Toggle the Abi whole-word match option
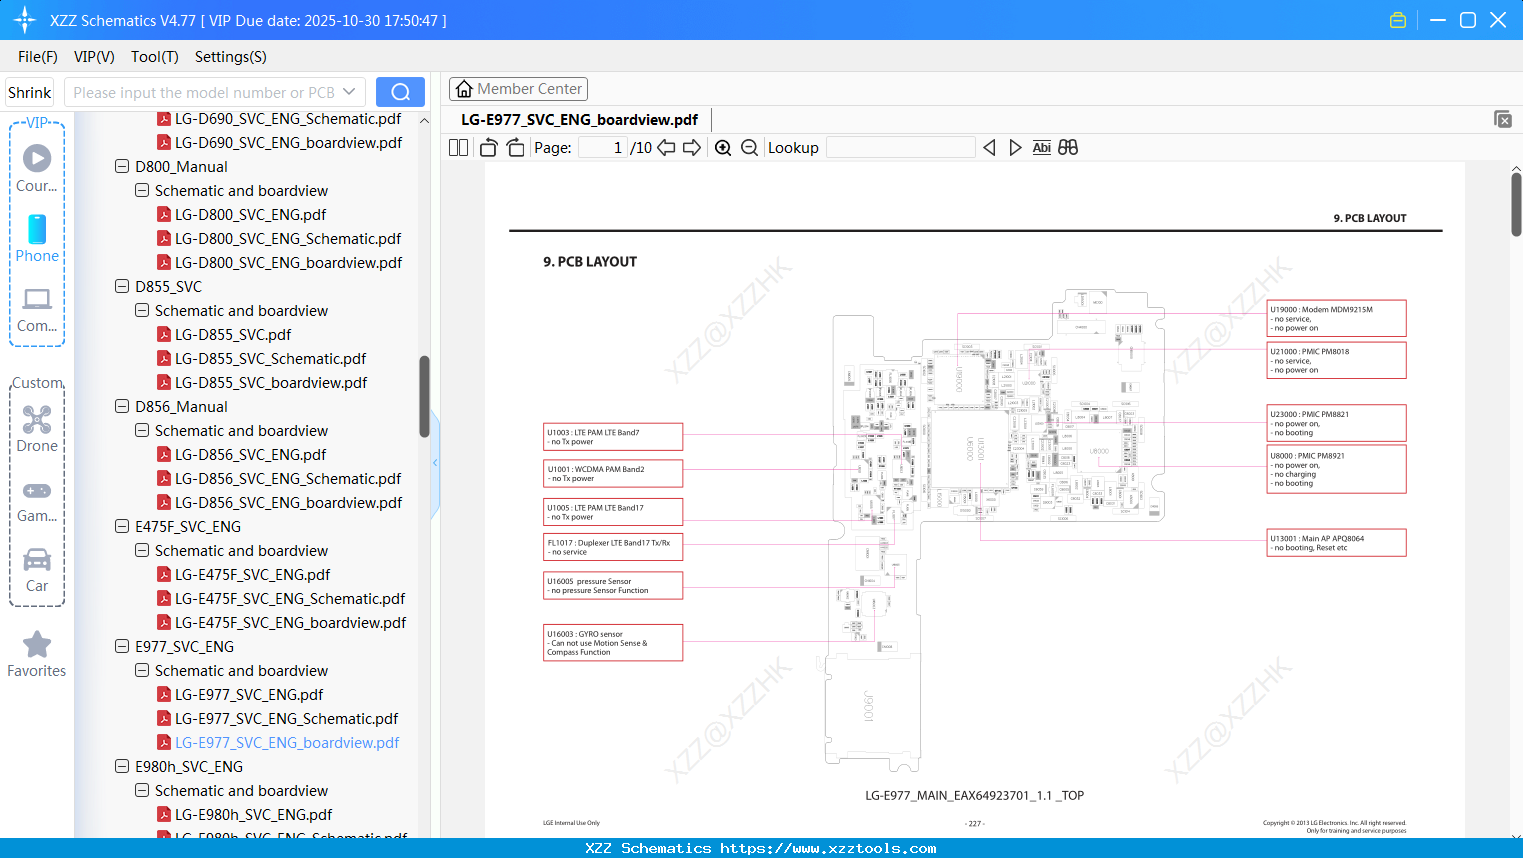 (x=1041, y=147)
